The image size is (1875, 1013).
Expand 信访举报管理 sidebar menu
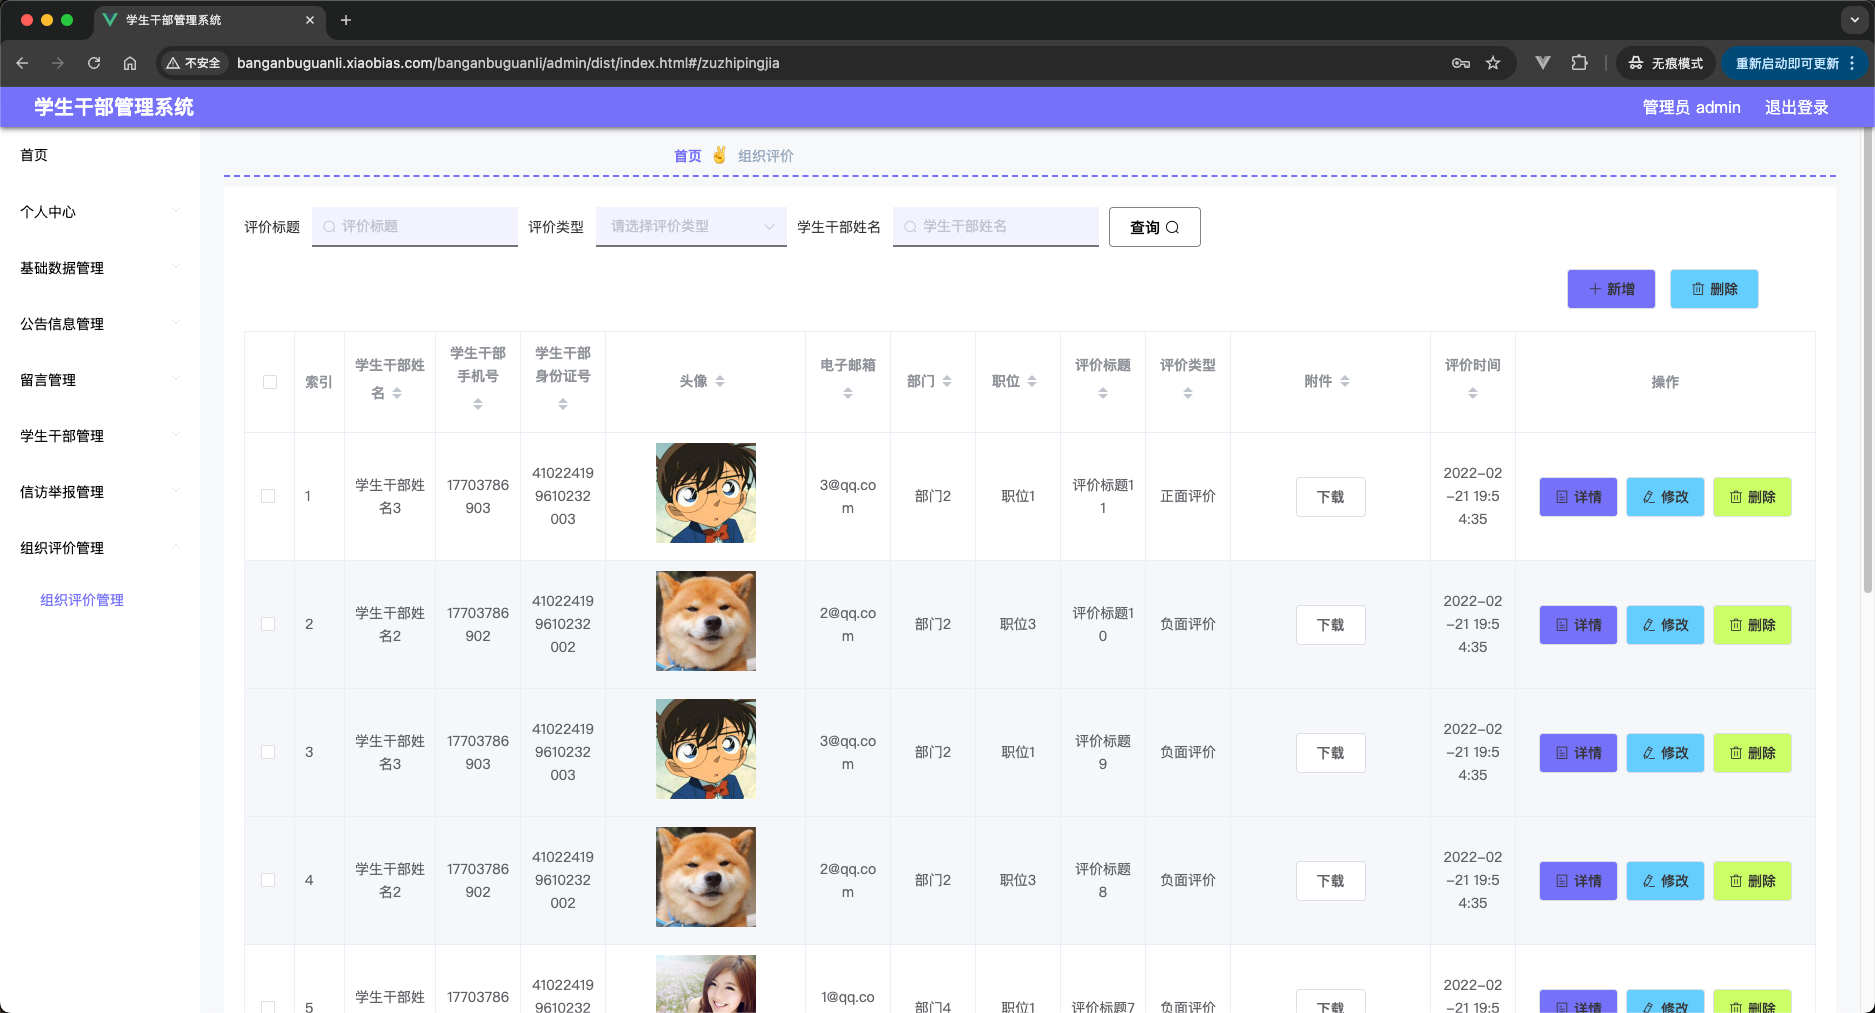[x=100, y=492]
